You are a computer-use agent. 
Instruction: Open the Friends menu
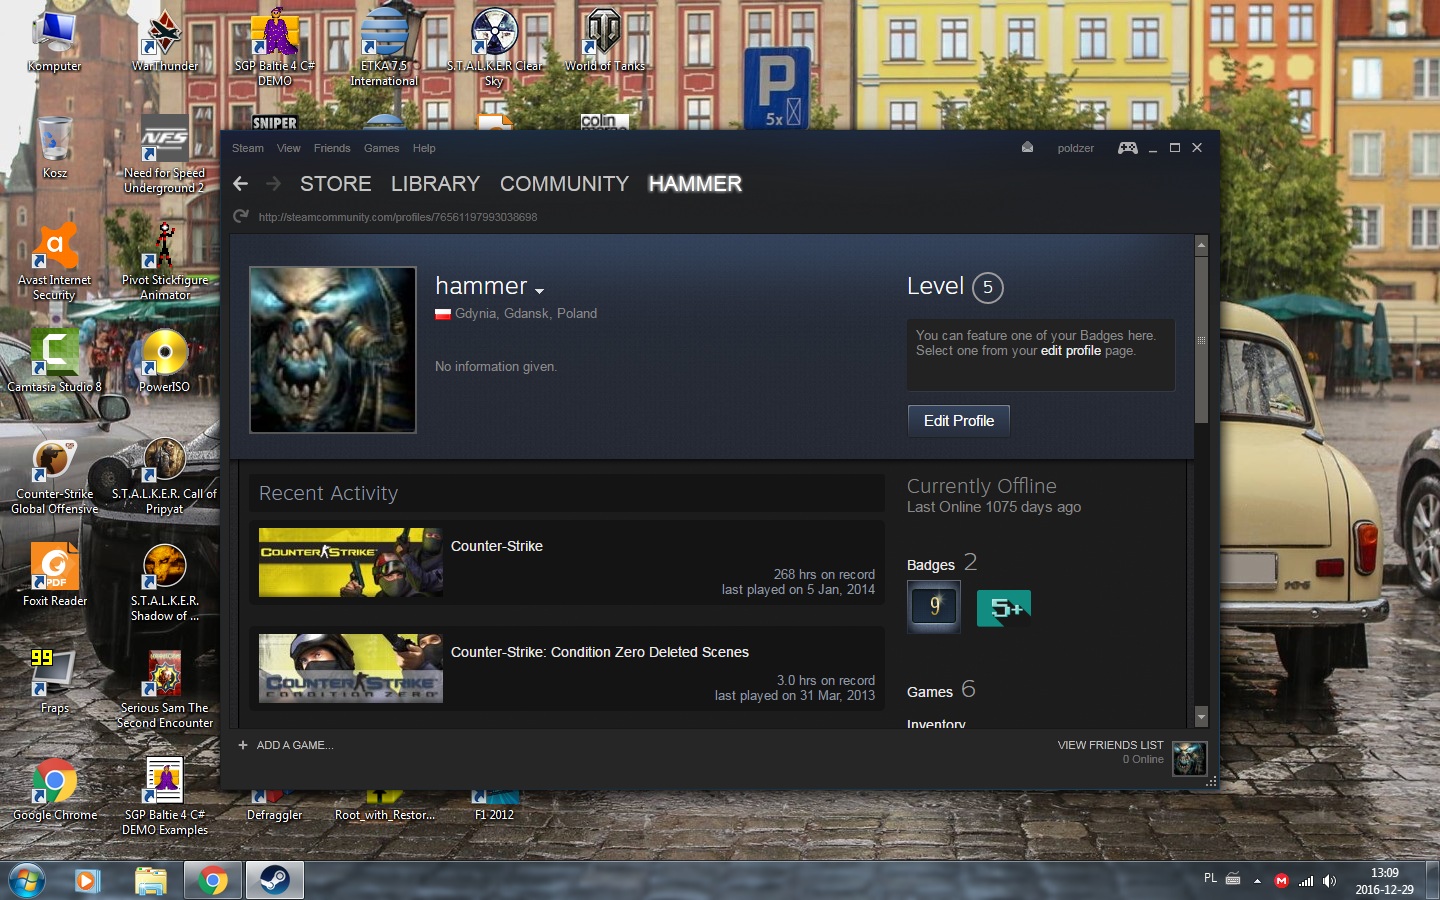[x=332, y=148]
